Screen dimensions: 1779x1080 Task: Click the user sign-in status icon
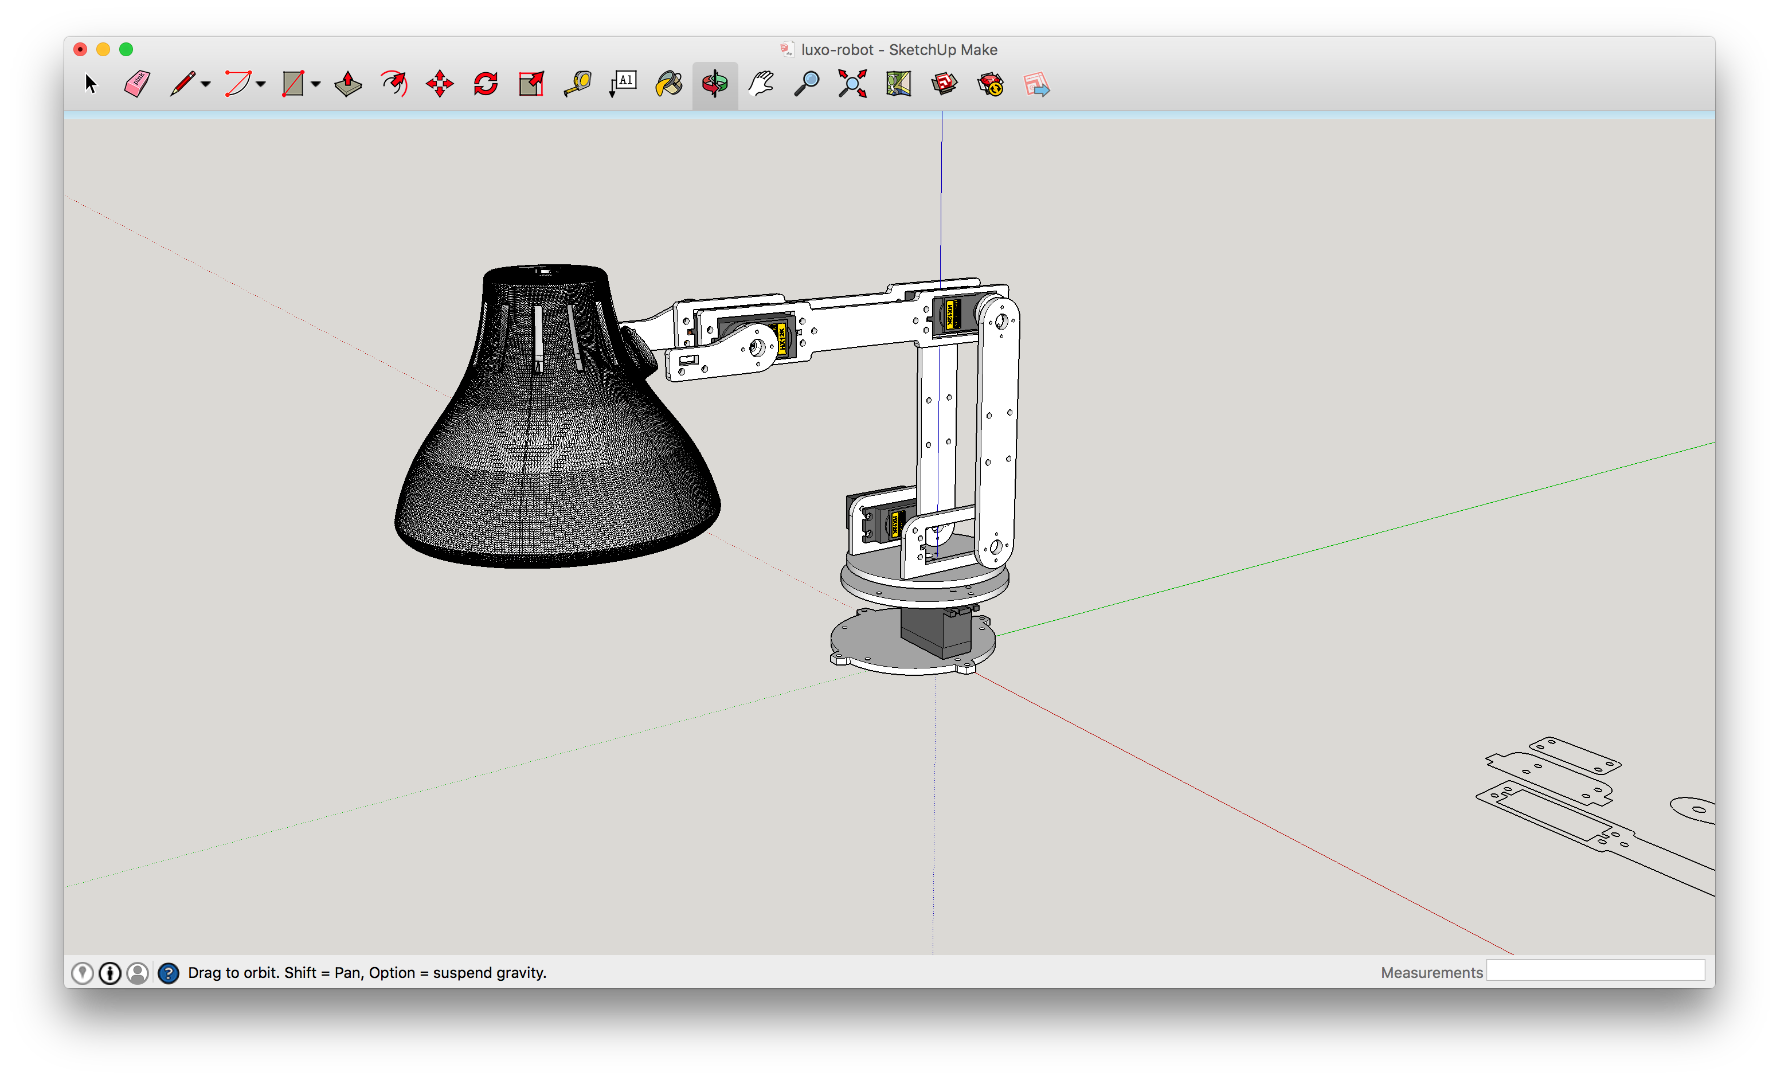(138, 973)
